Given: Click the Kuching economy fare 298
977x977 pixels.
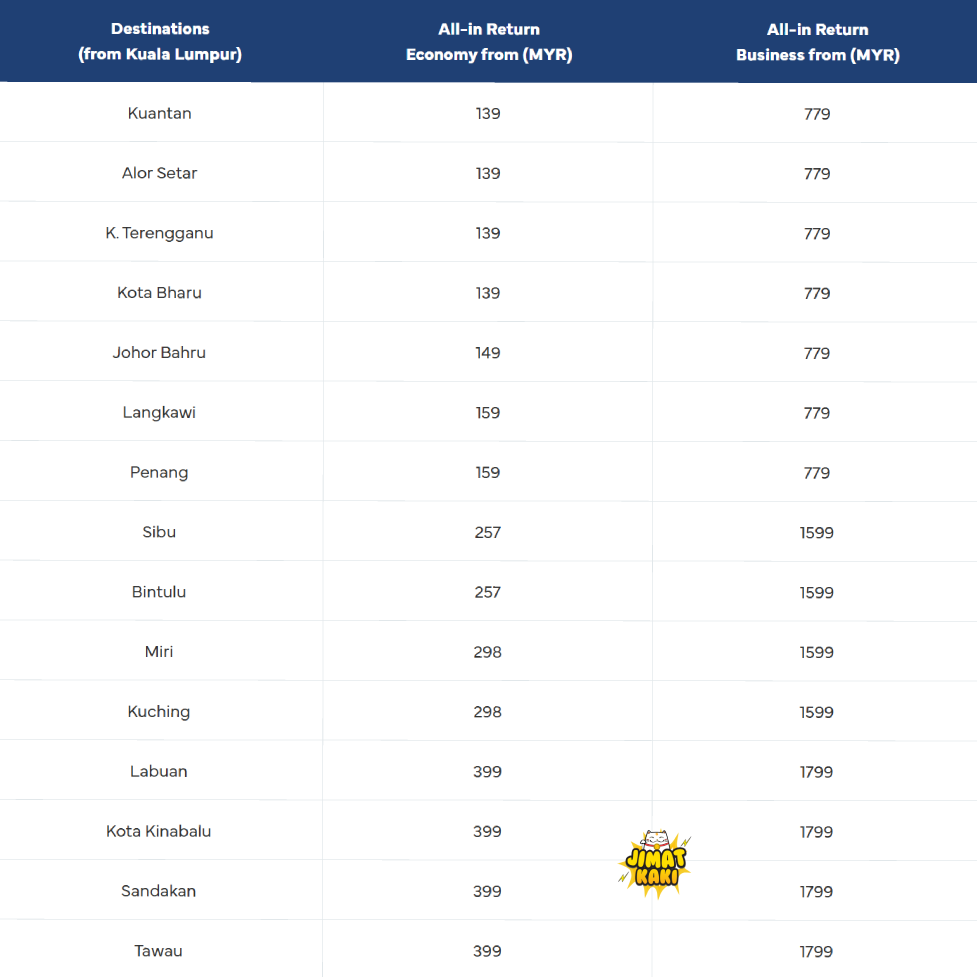Looking at the screenshot, I should click(x=488, y=712).
